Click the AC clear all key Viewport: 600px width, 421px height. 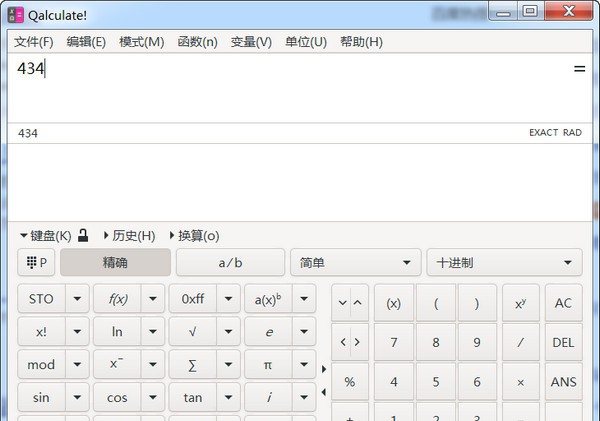click(564, 303)
